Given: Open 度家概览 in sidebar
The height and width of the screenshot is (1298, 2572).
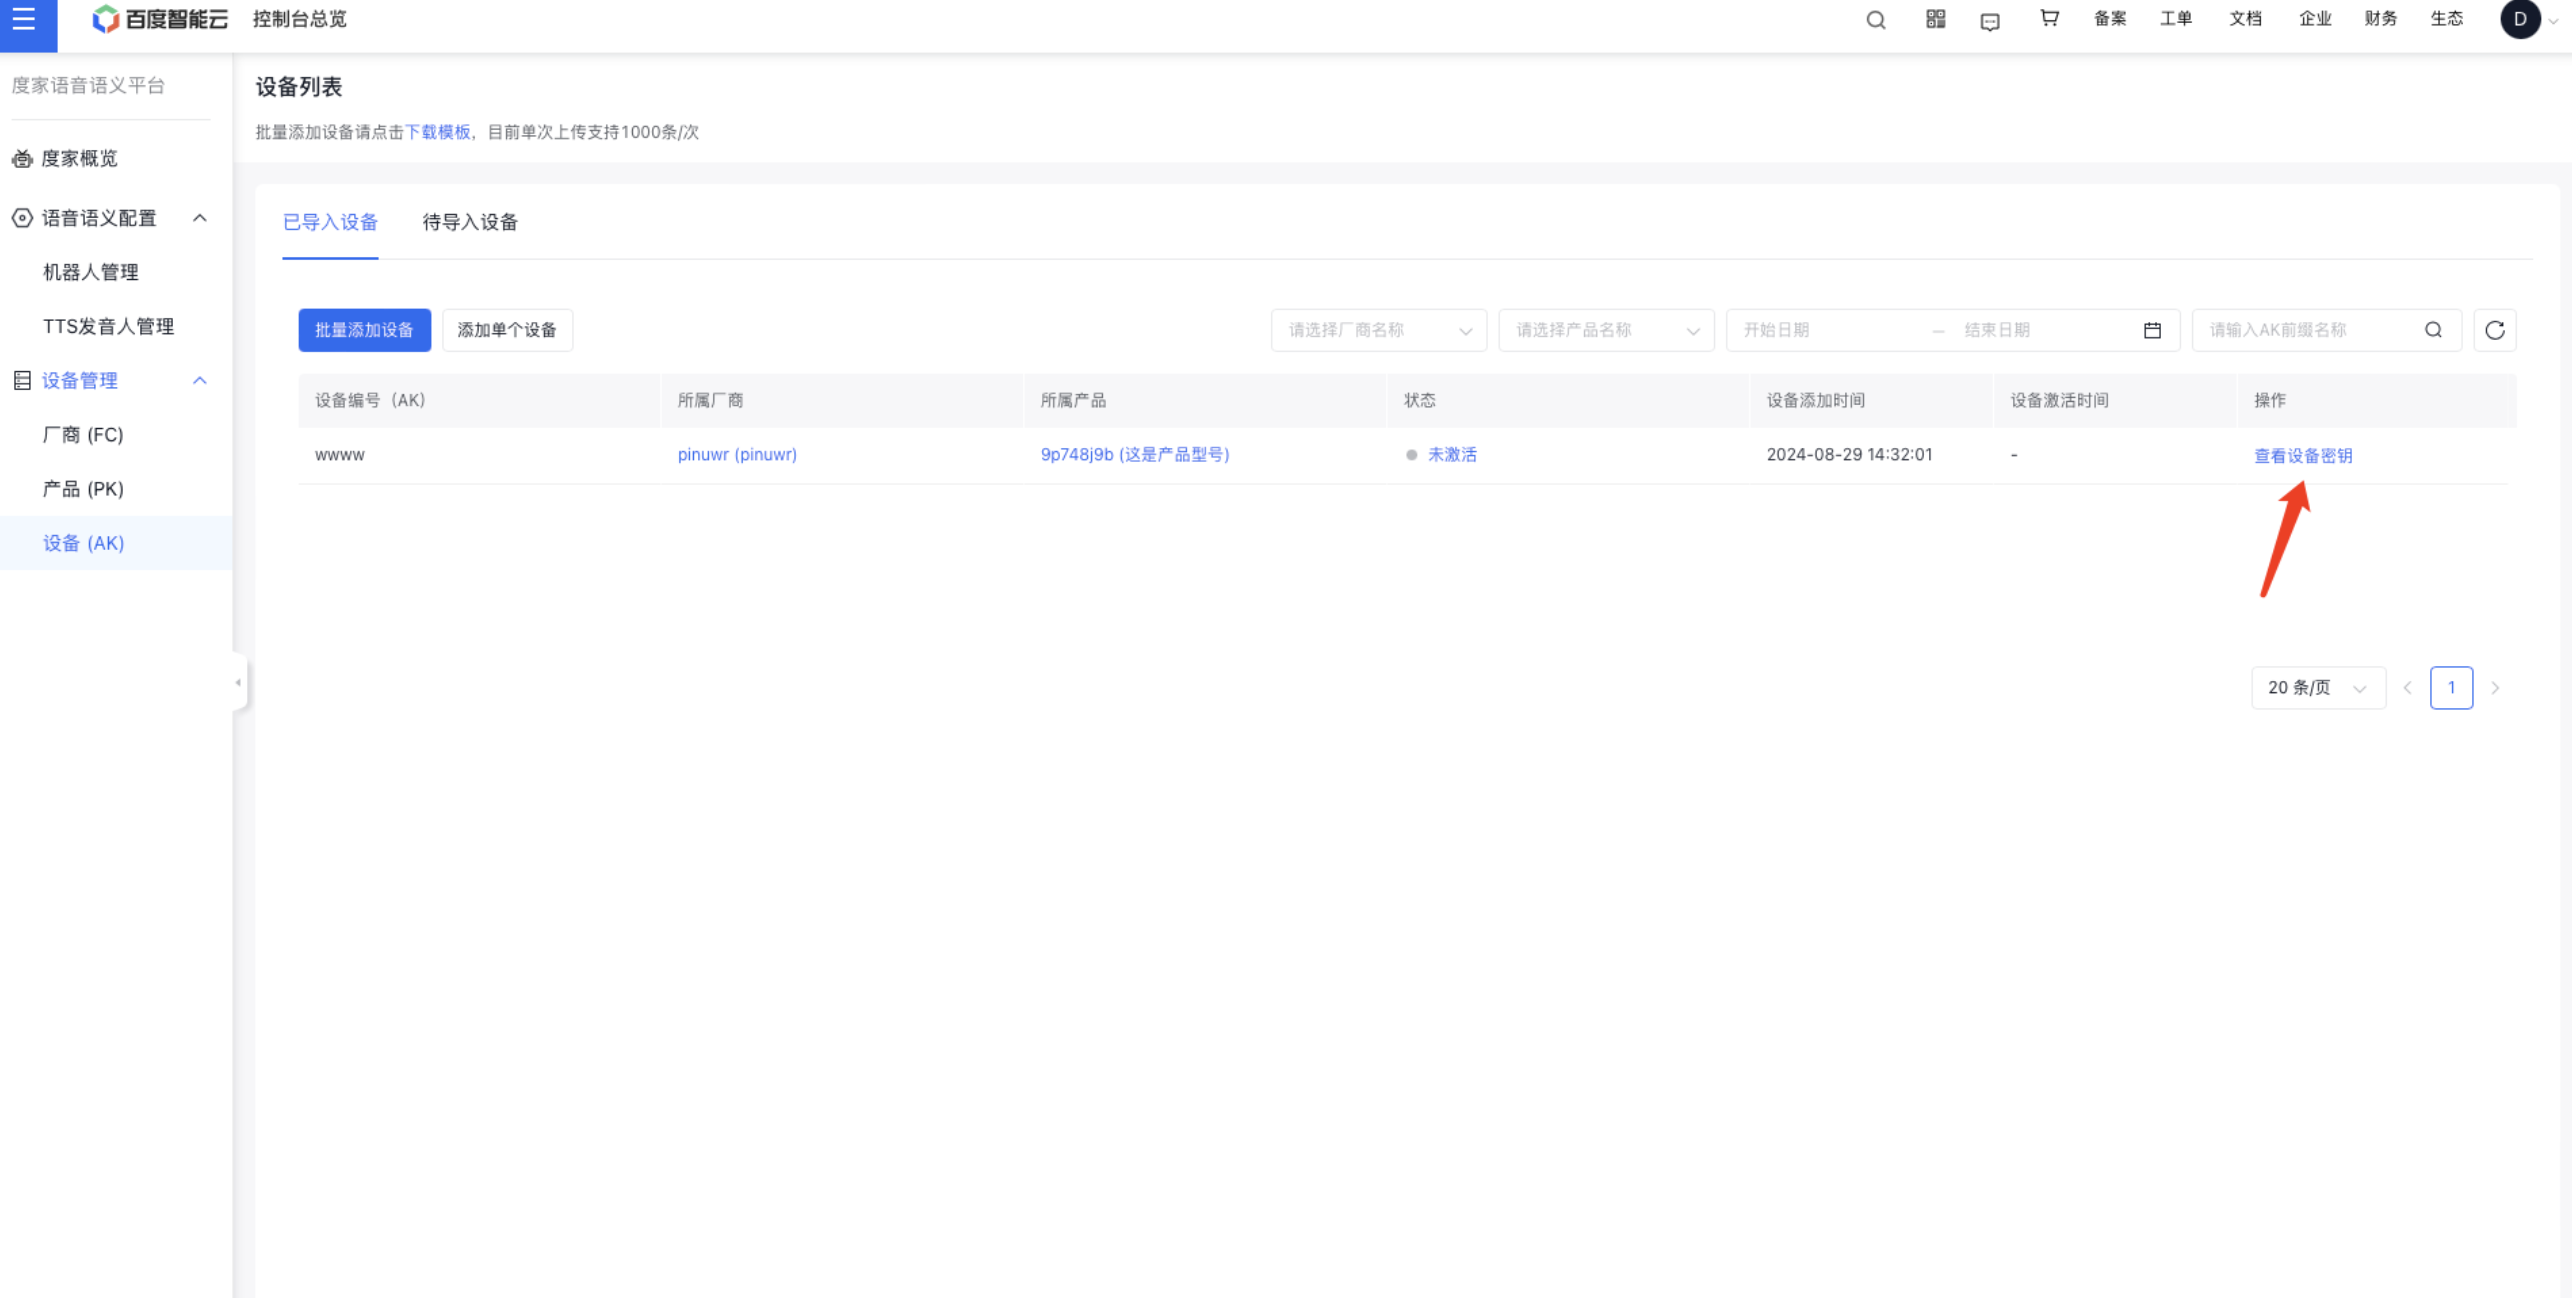Looking at the screenshot, I should point(78,158).
